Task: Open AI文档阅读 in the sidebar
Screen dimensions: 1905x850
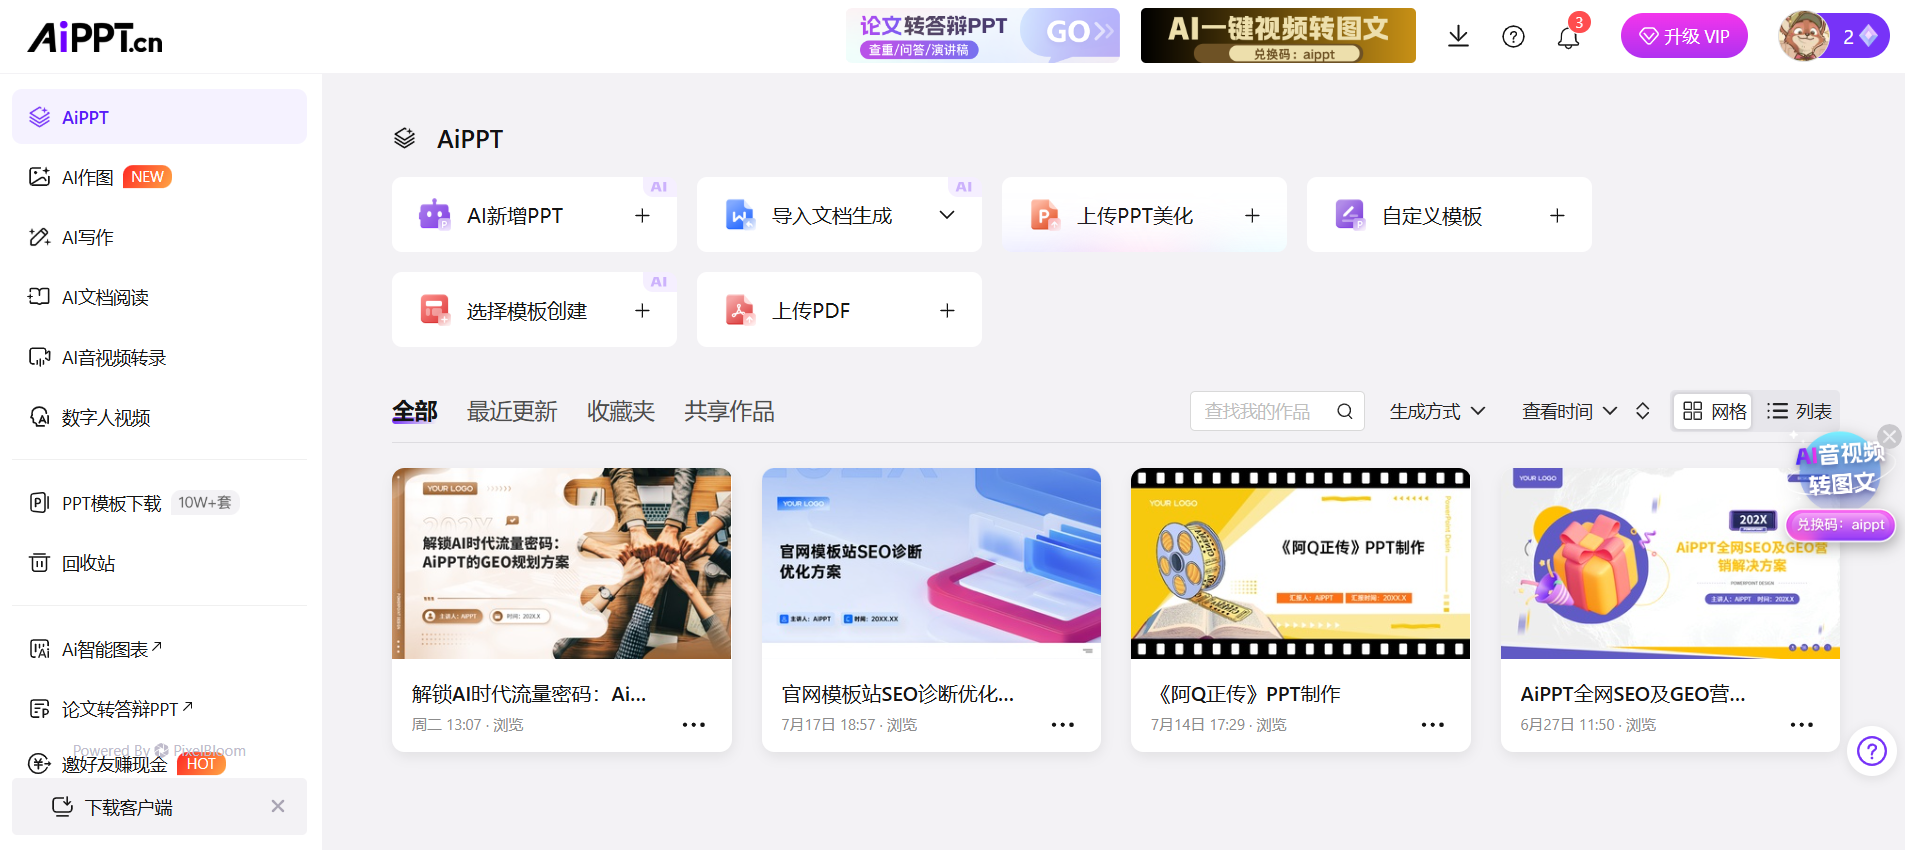Action: [159, 297]
